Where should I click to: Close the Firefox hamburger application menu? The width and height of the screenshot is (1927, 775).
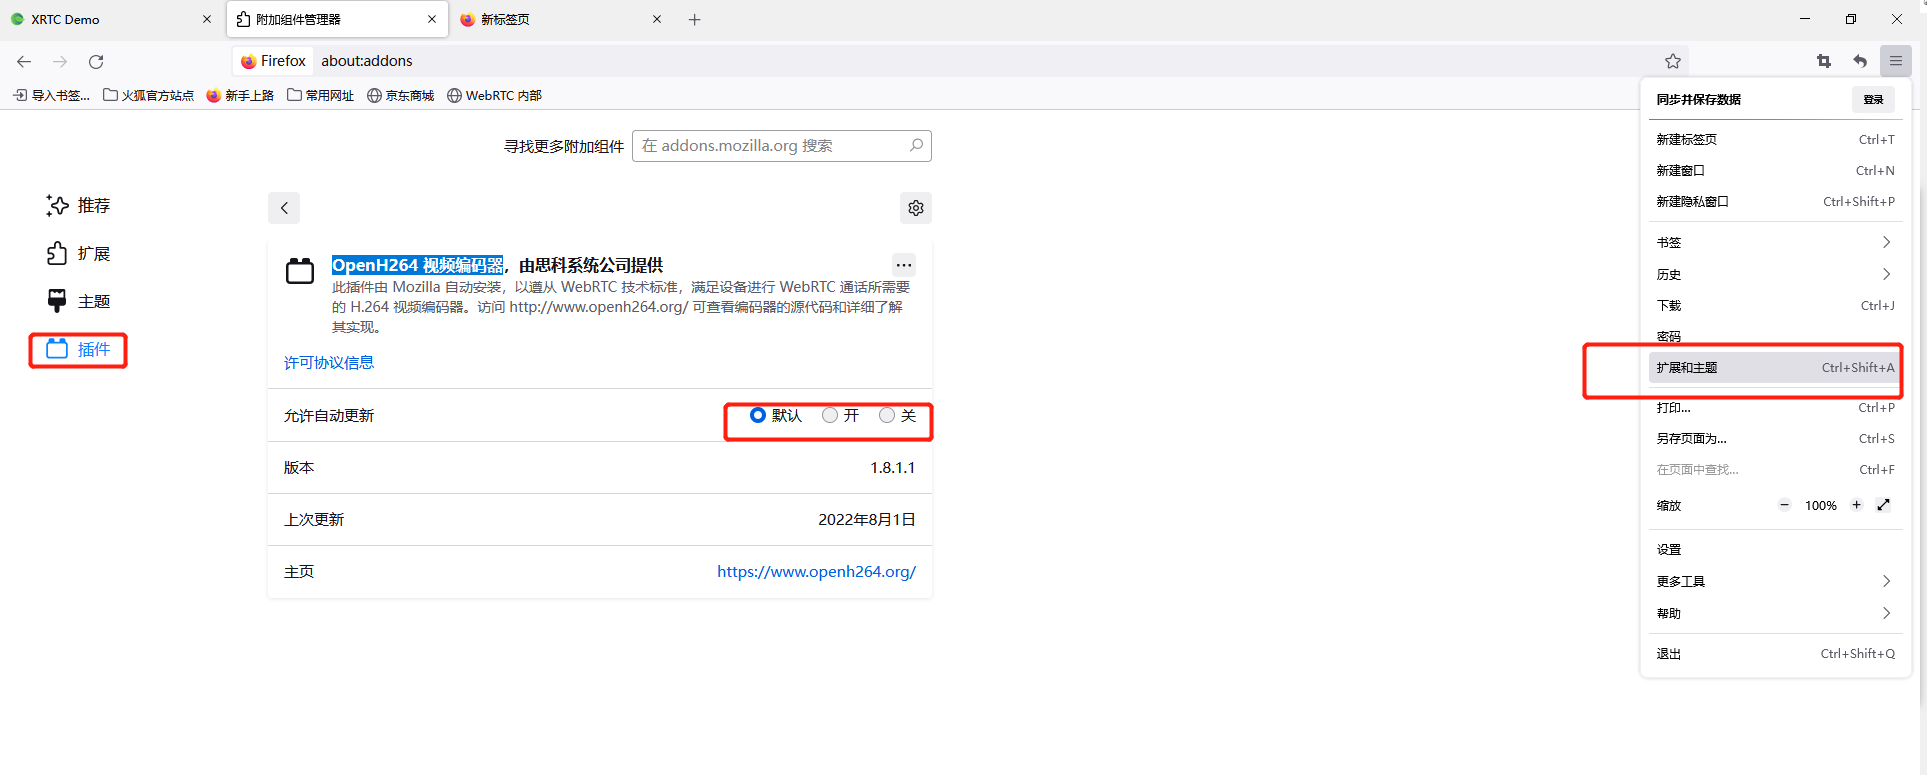pos(1896,61)
